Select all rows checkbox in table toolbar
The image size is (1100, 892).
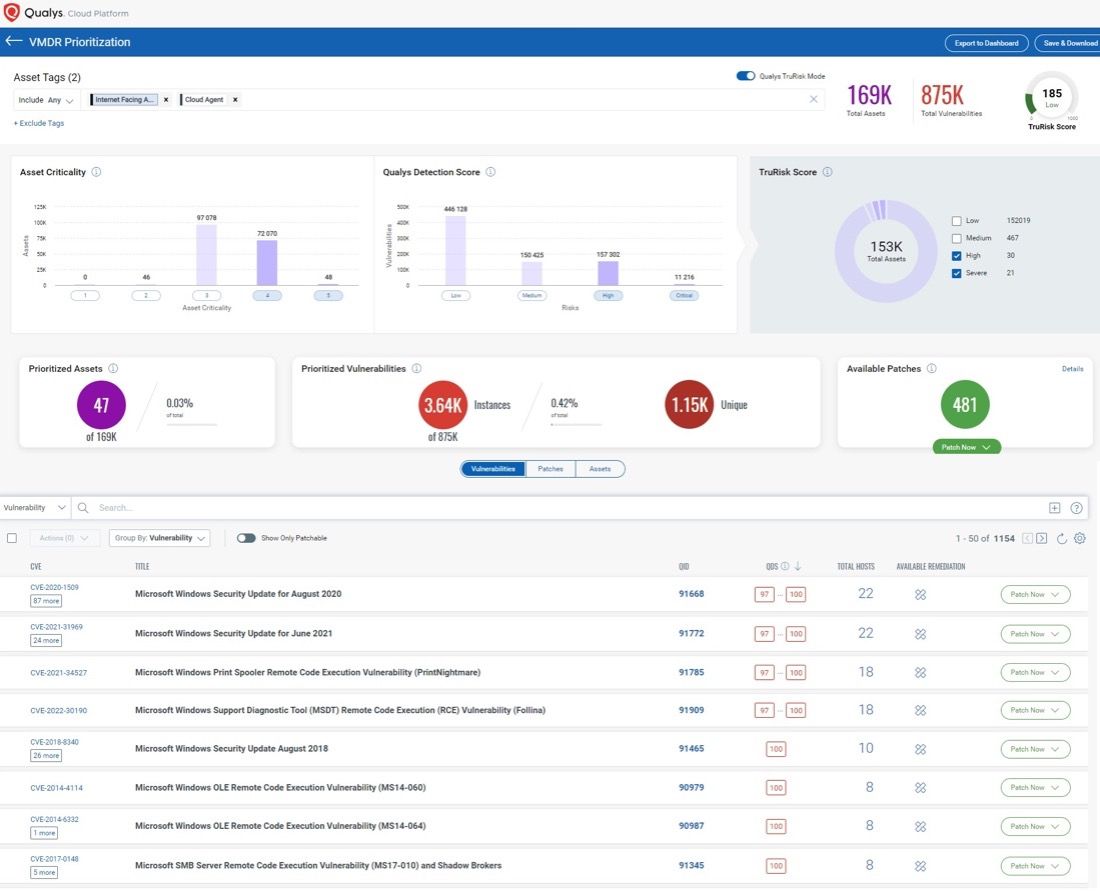pyautogui.click(x=12, y=539)
